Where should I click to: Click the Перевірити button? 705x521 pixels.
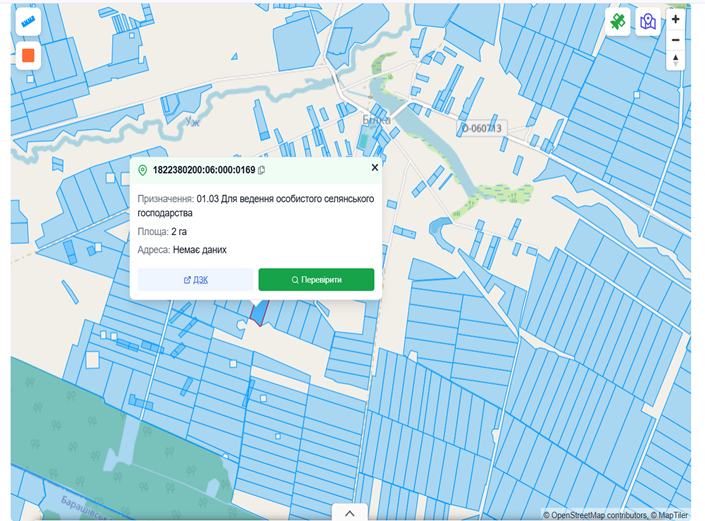click(x=316, y=280)
